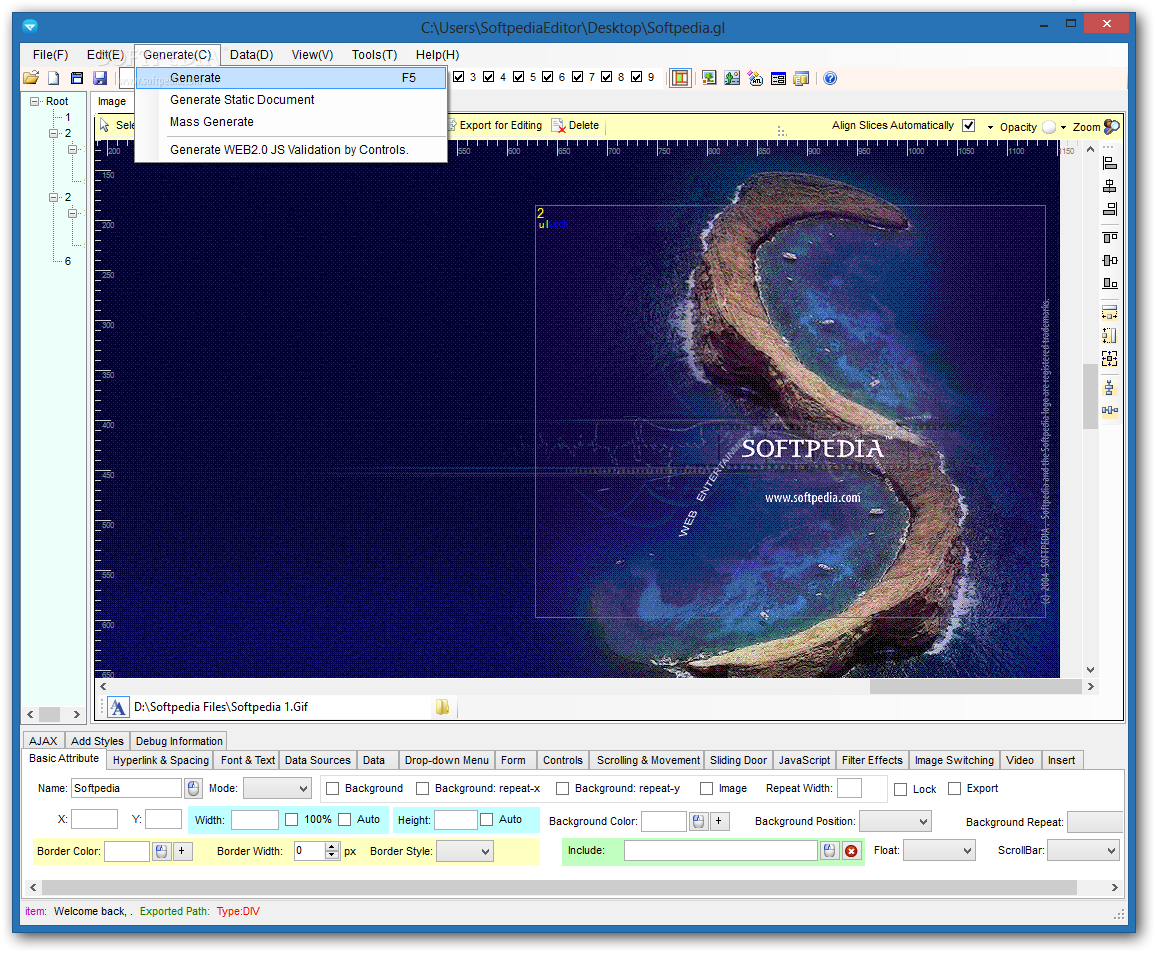Image resolution: width=1156 pixels, height=953 pixels.
Task: Click plus button beside Border Color
Action: click(182, 851)
